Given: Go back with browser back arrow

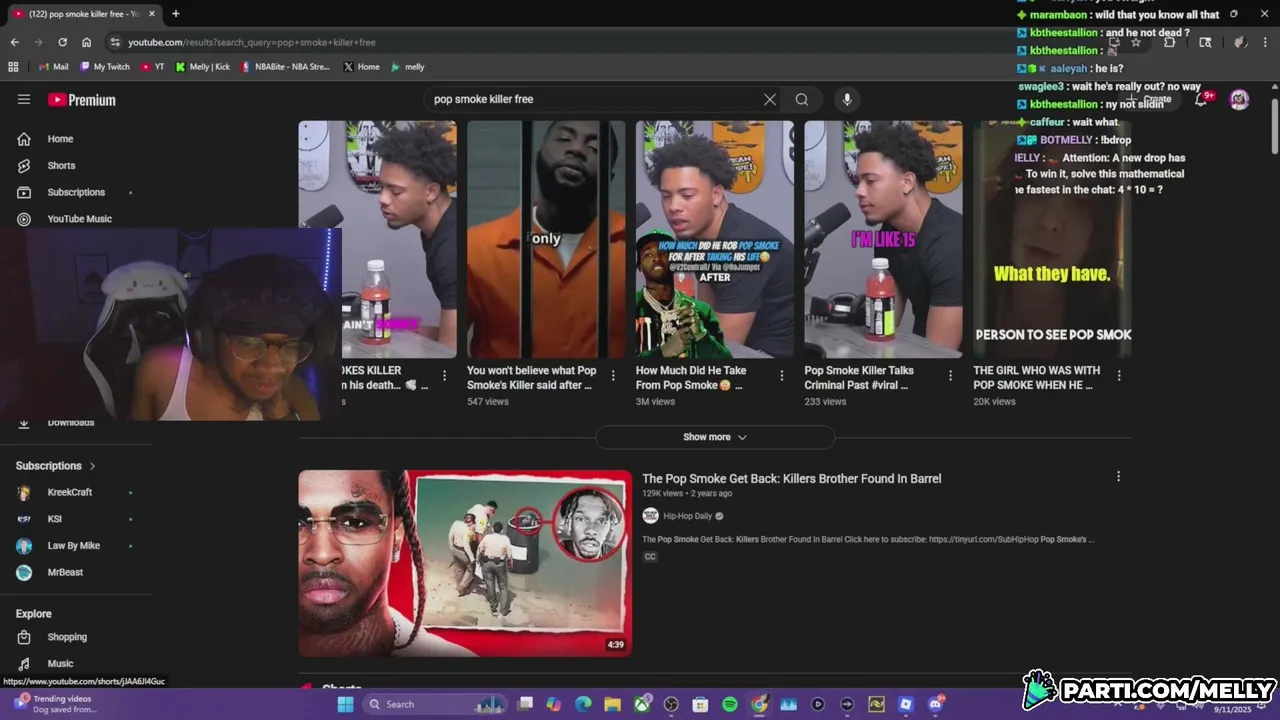Looking at the screenshot, I should pyautogui.click(x=14, y=42).
